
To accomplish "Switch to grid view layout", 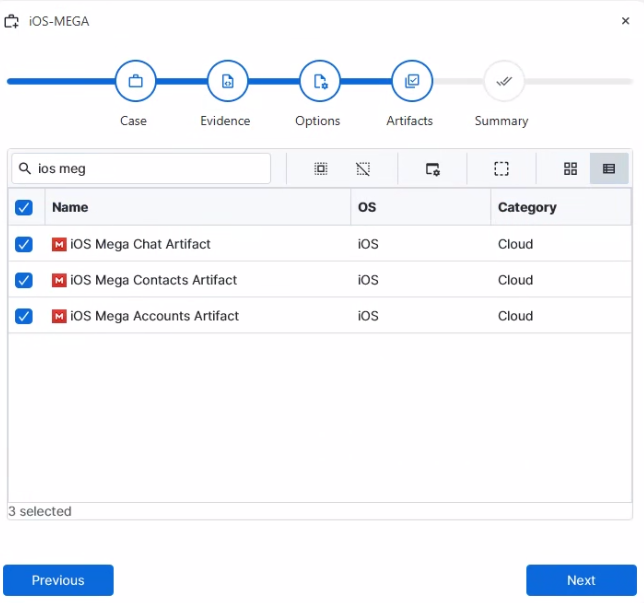I will (570, 168).
